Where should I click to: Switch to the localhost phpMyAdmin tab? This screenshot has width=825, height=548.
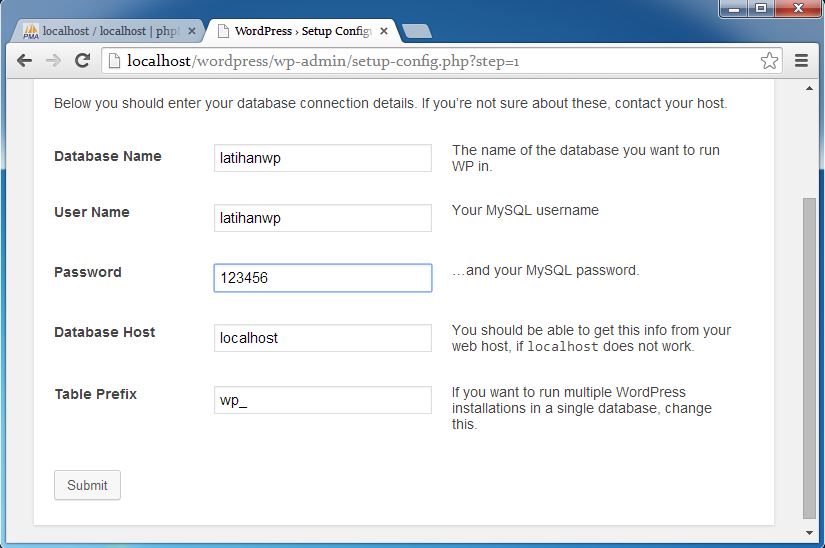(107, 31)
